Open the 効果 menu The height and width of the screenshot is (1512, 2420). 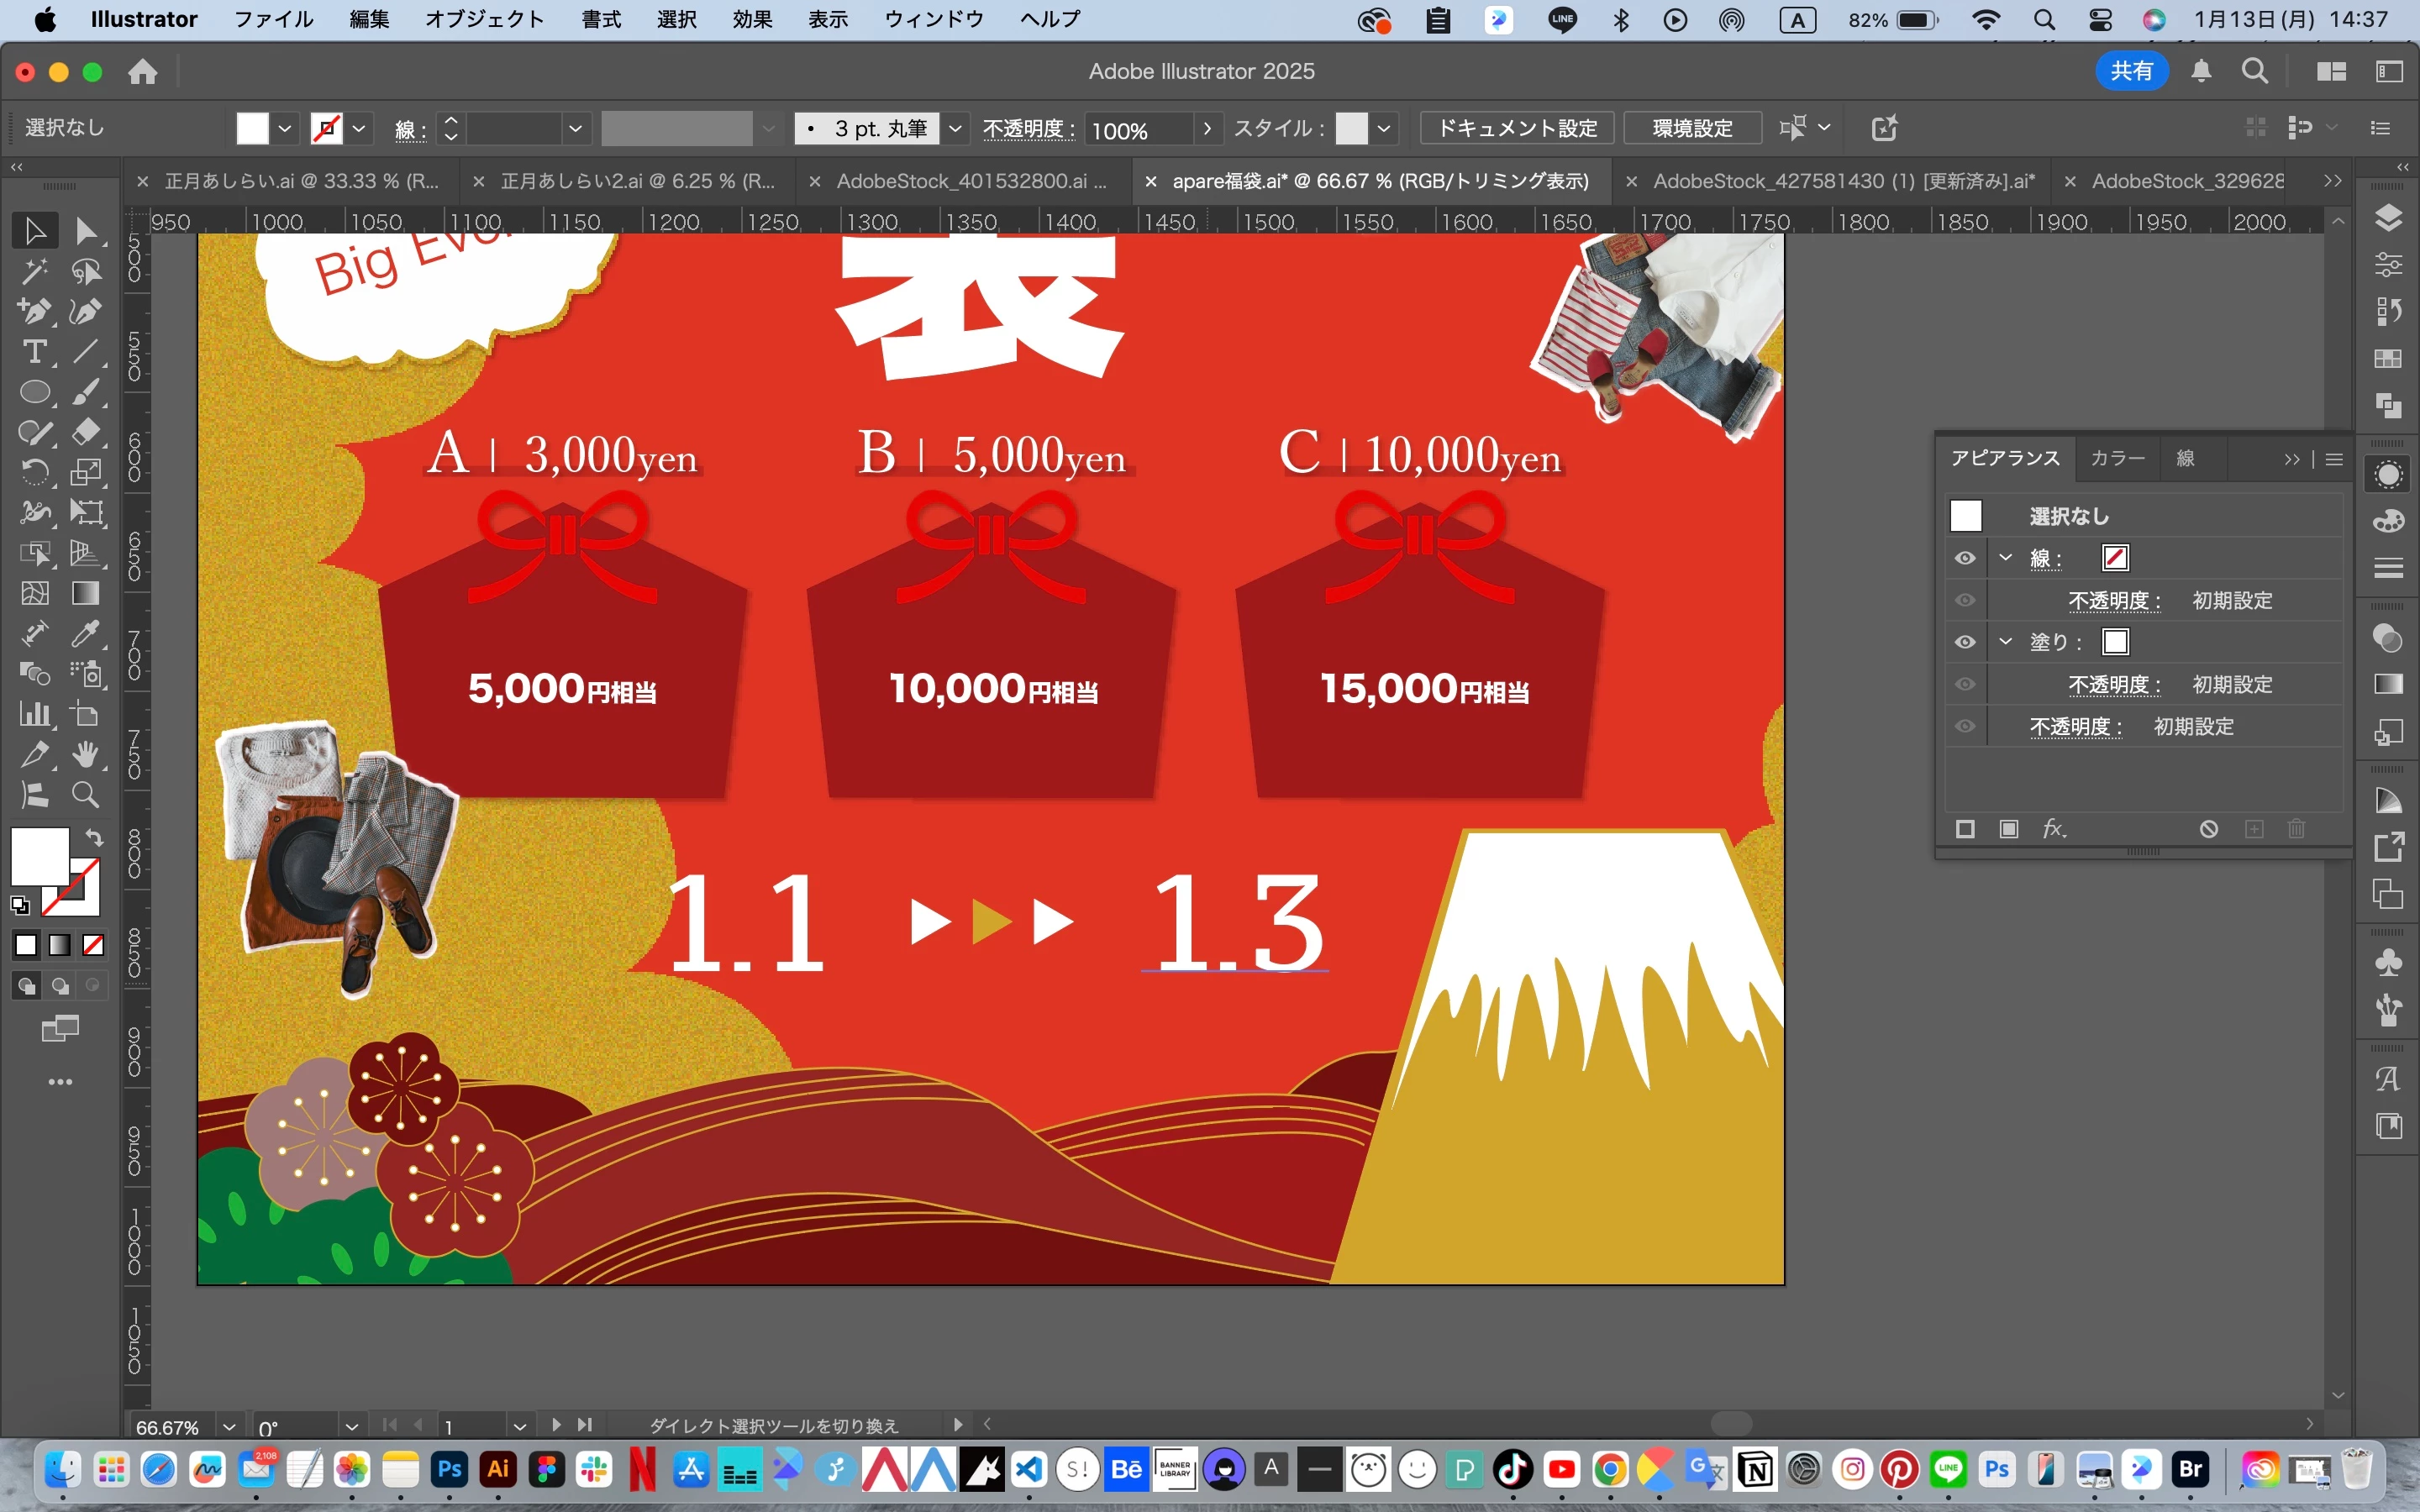tap(752, 19)
